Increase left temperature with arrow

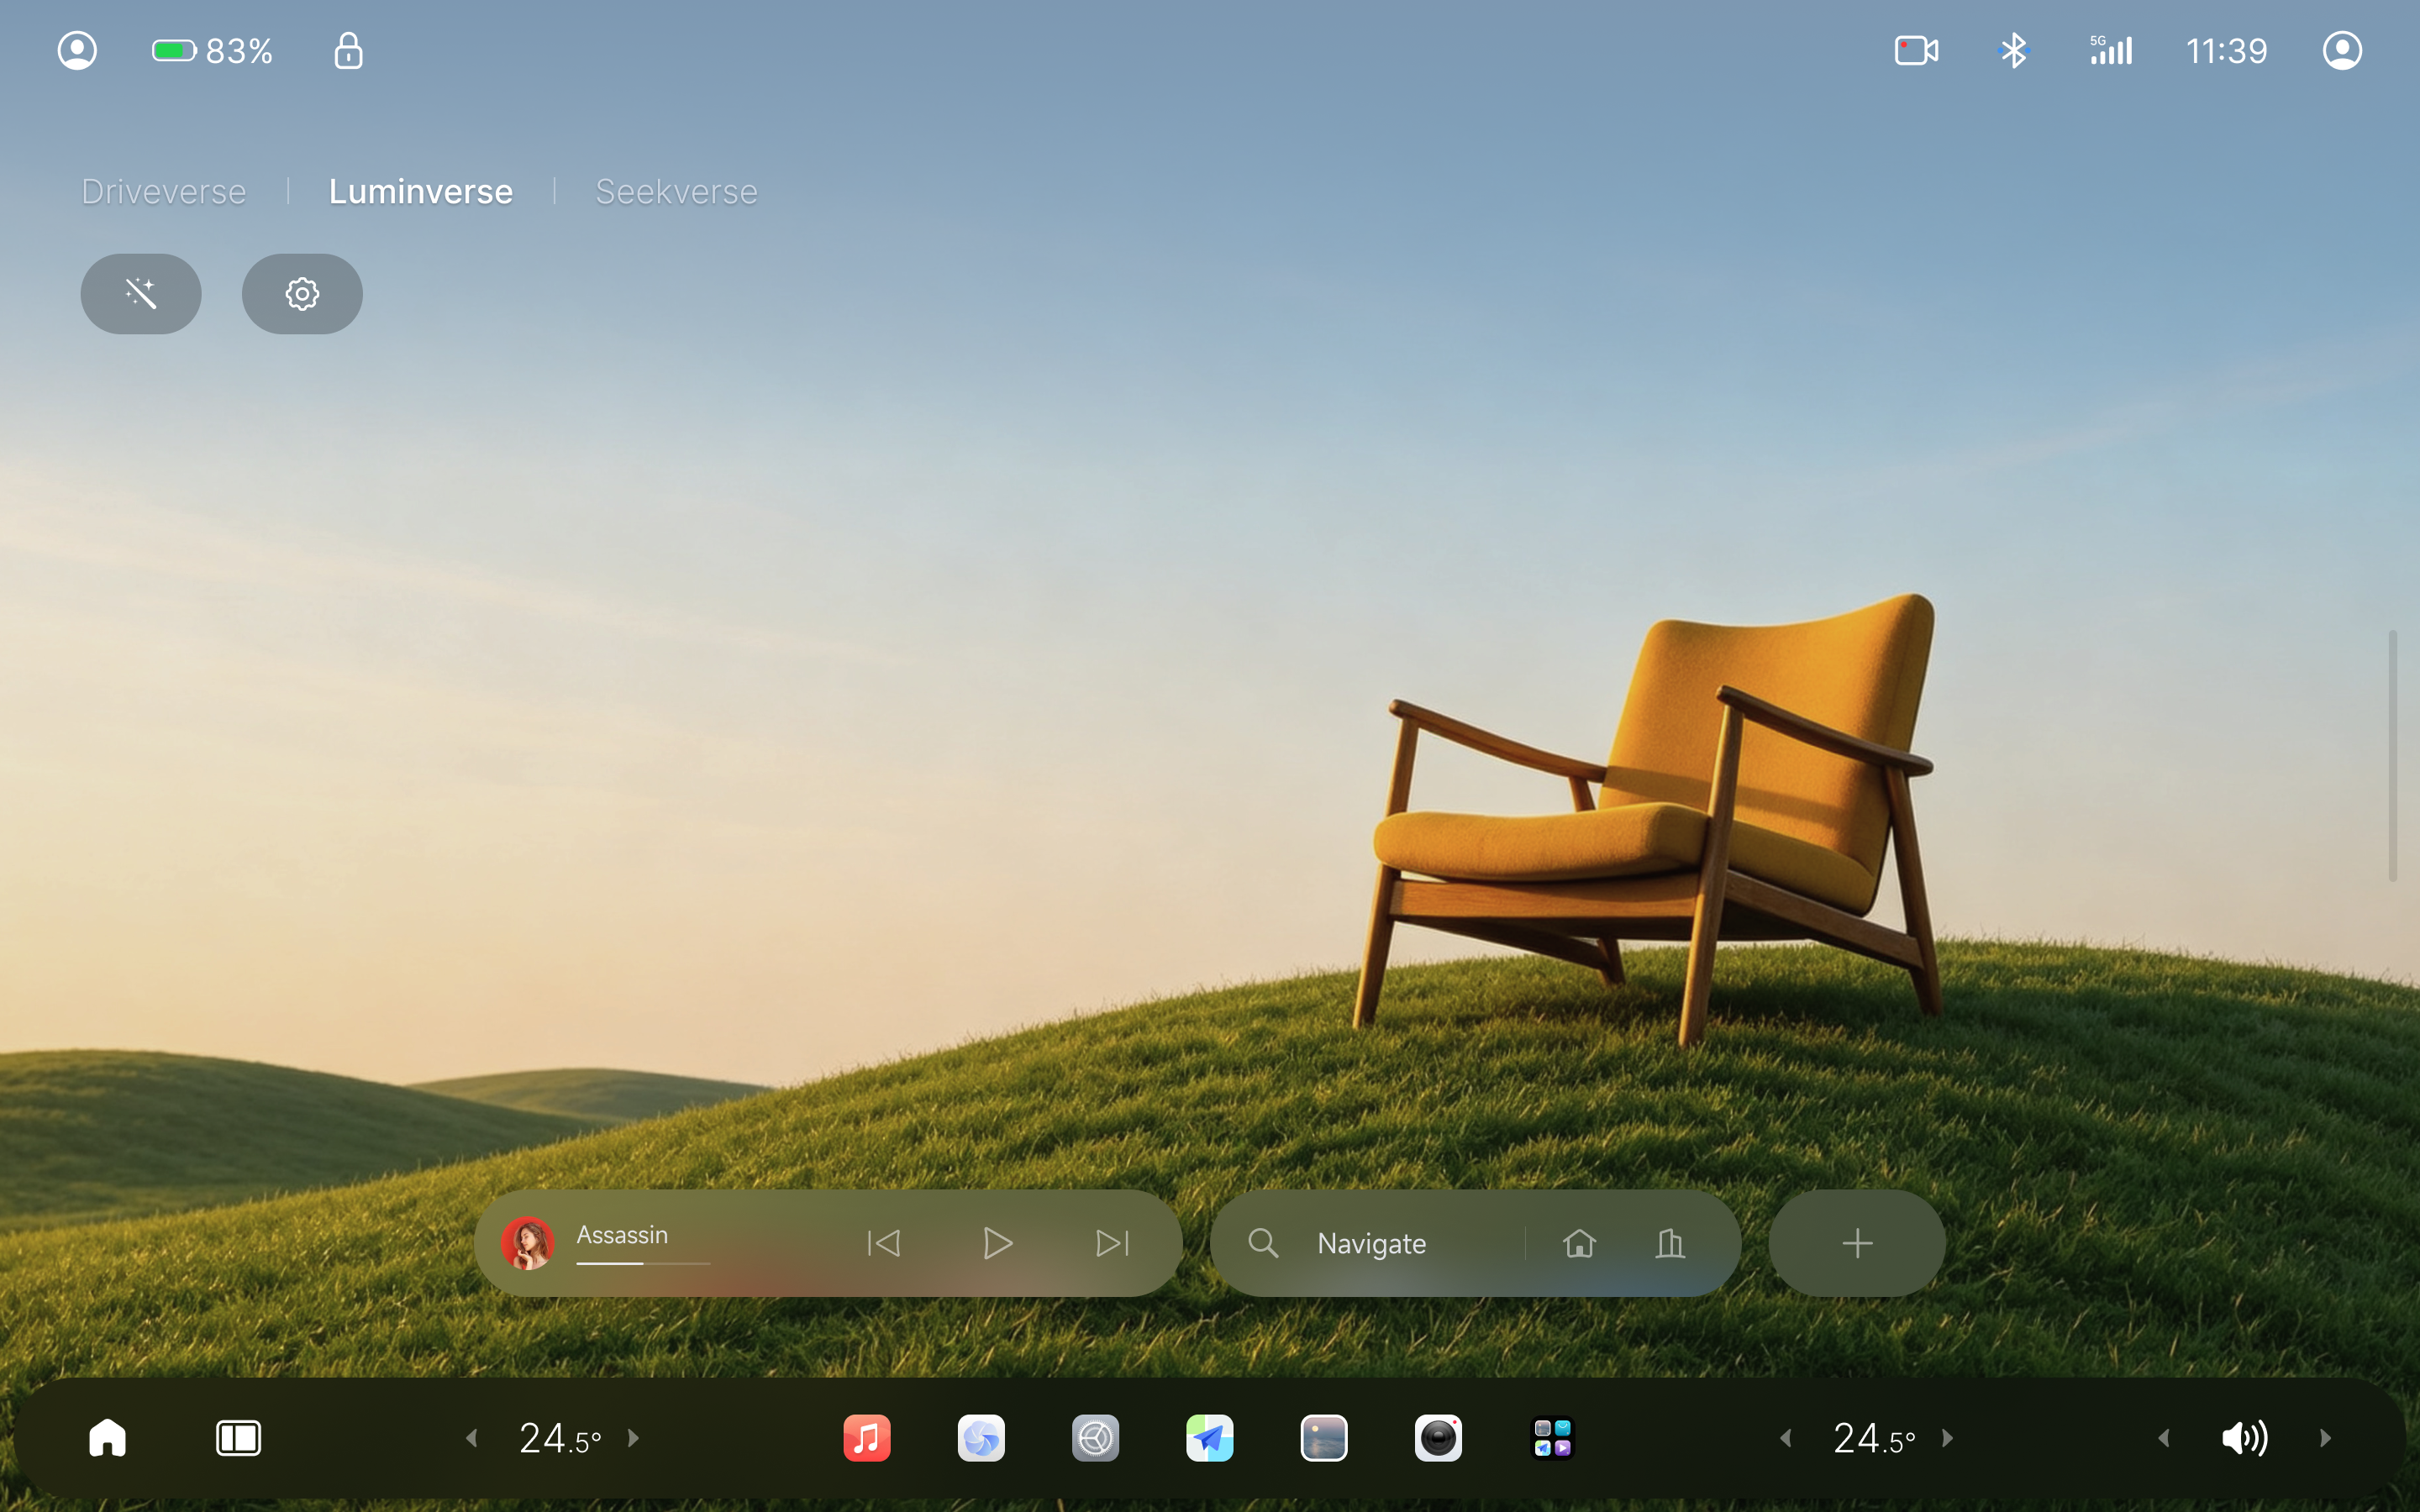pyautogui.click(x=633, y=1438)
